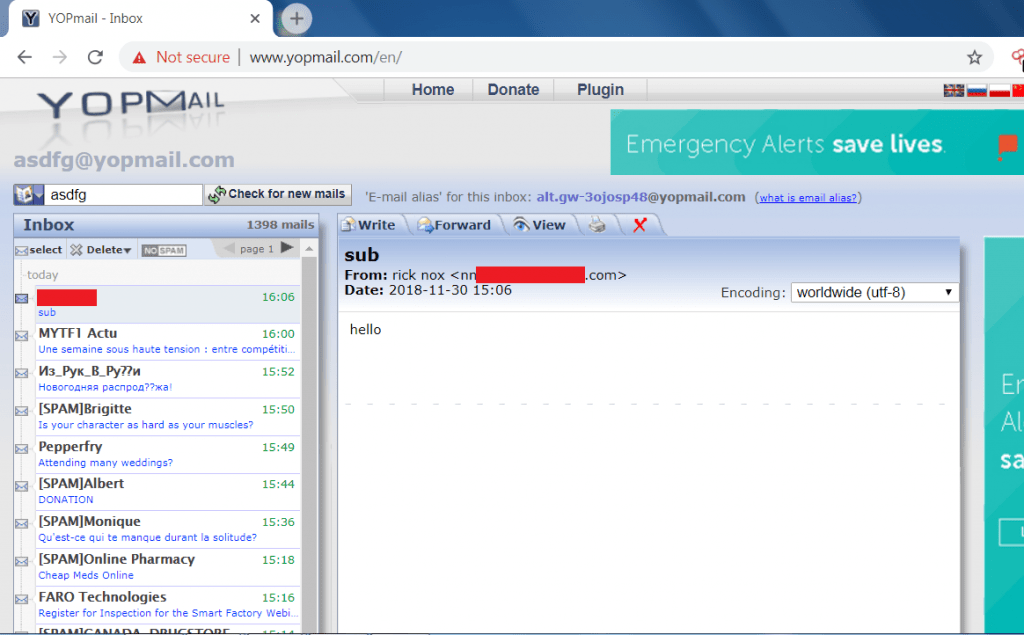
Task: Open the Encoding dropdown
Action: coord(874,292)
